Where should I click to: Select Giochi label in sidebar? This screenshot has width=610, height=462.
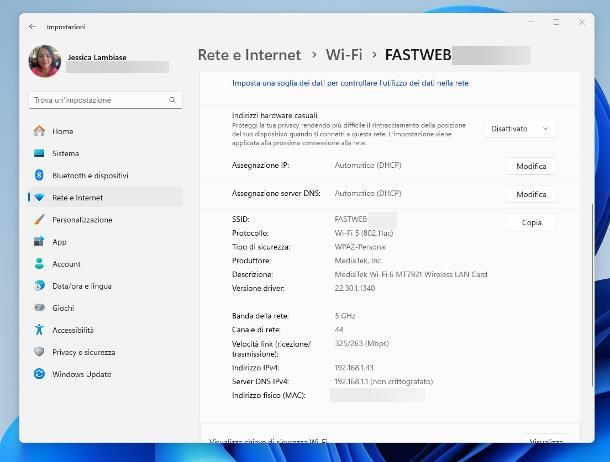click(63, 308)
